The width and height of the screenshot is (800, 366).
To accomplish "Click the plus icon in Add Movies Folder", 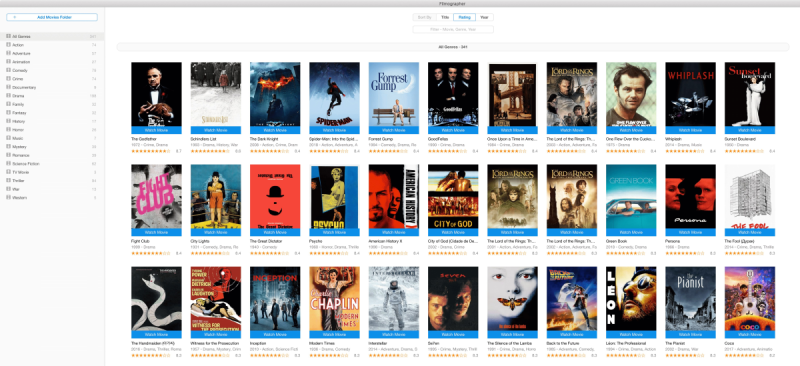I will click(x=15, y=17).
